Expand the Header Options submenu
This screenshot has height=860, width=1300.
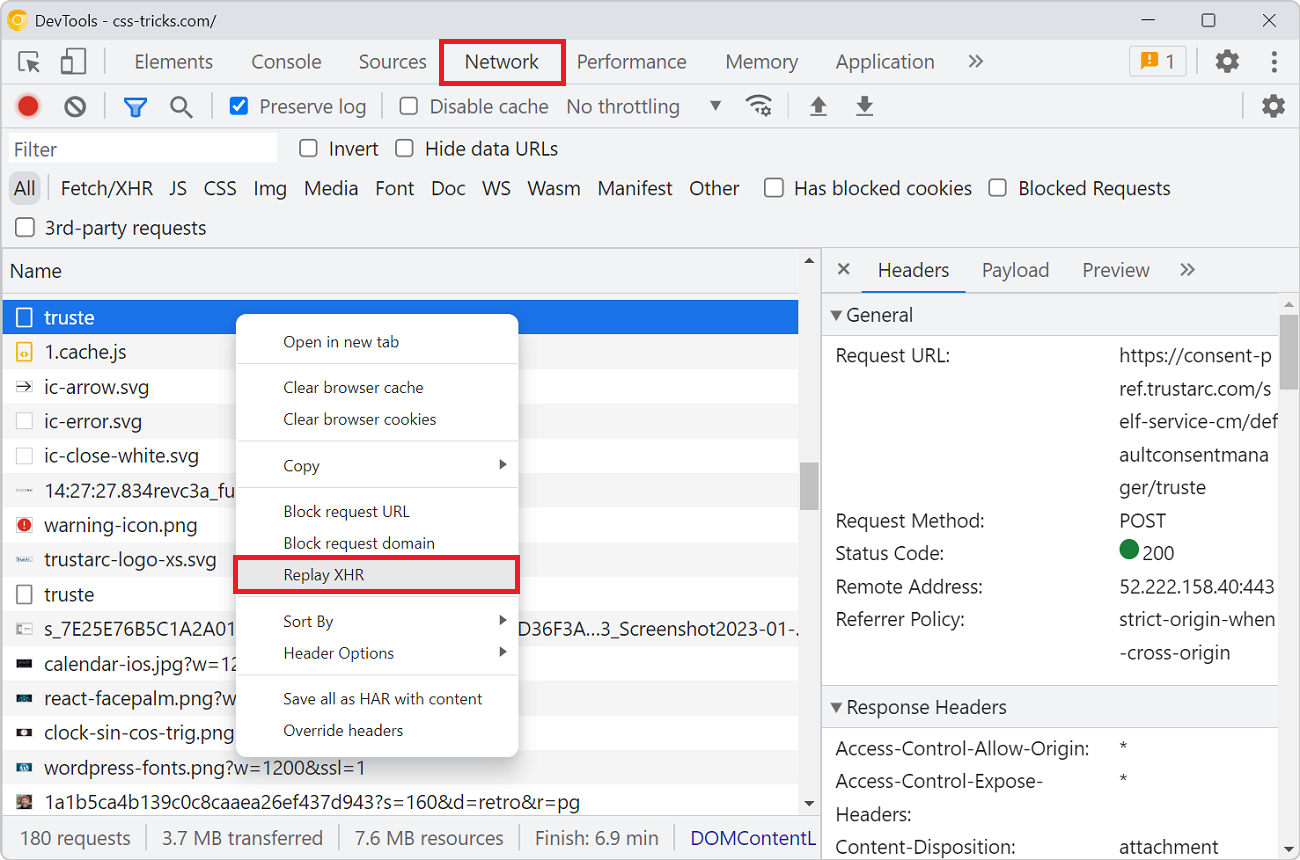pos(377,653)
